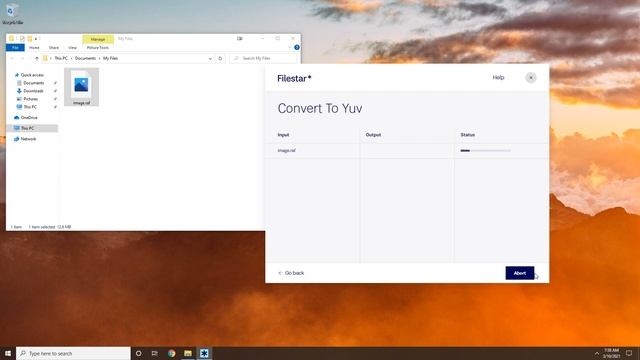Screen dimensions: 640x360
Task: Open the Windows Start menu
Action: [8, 353]
